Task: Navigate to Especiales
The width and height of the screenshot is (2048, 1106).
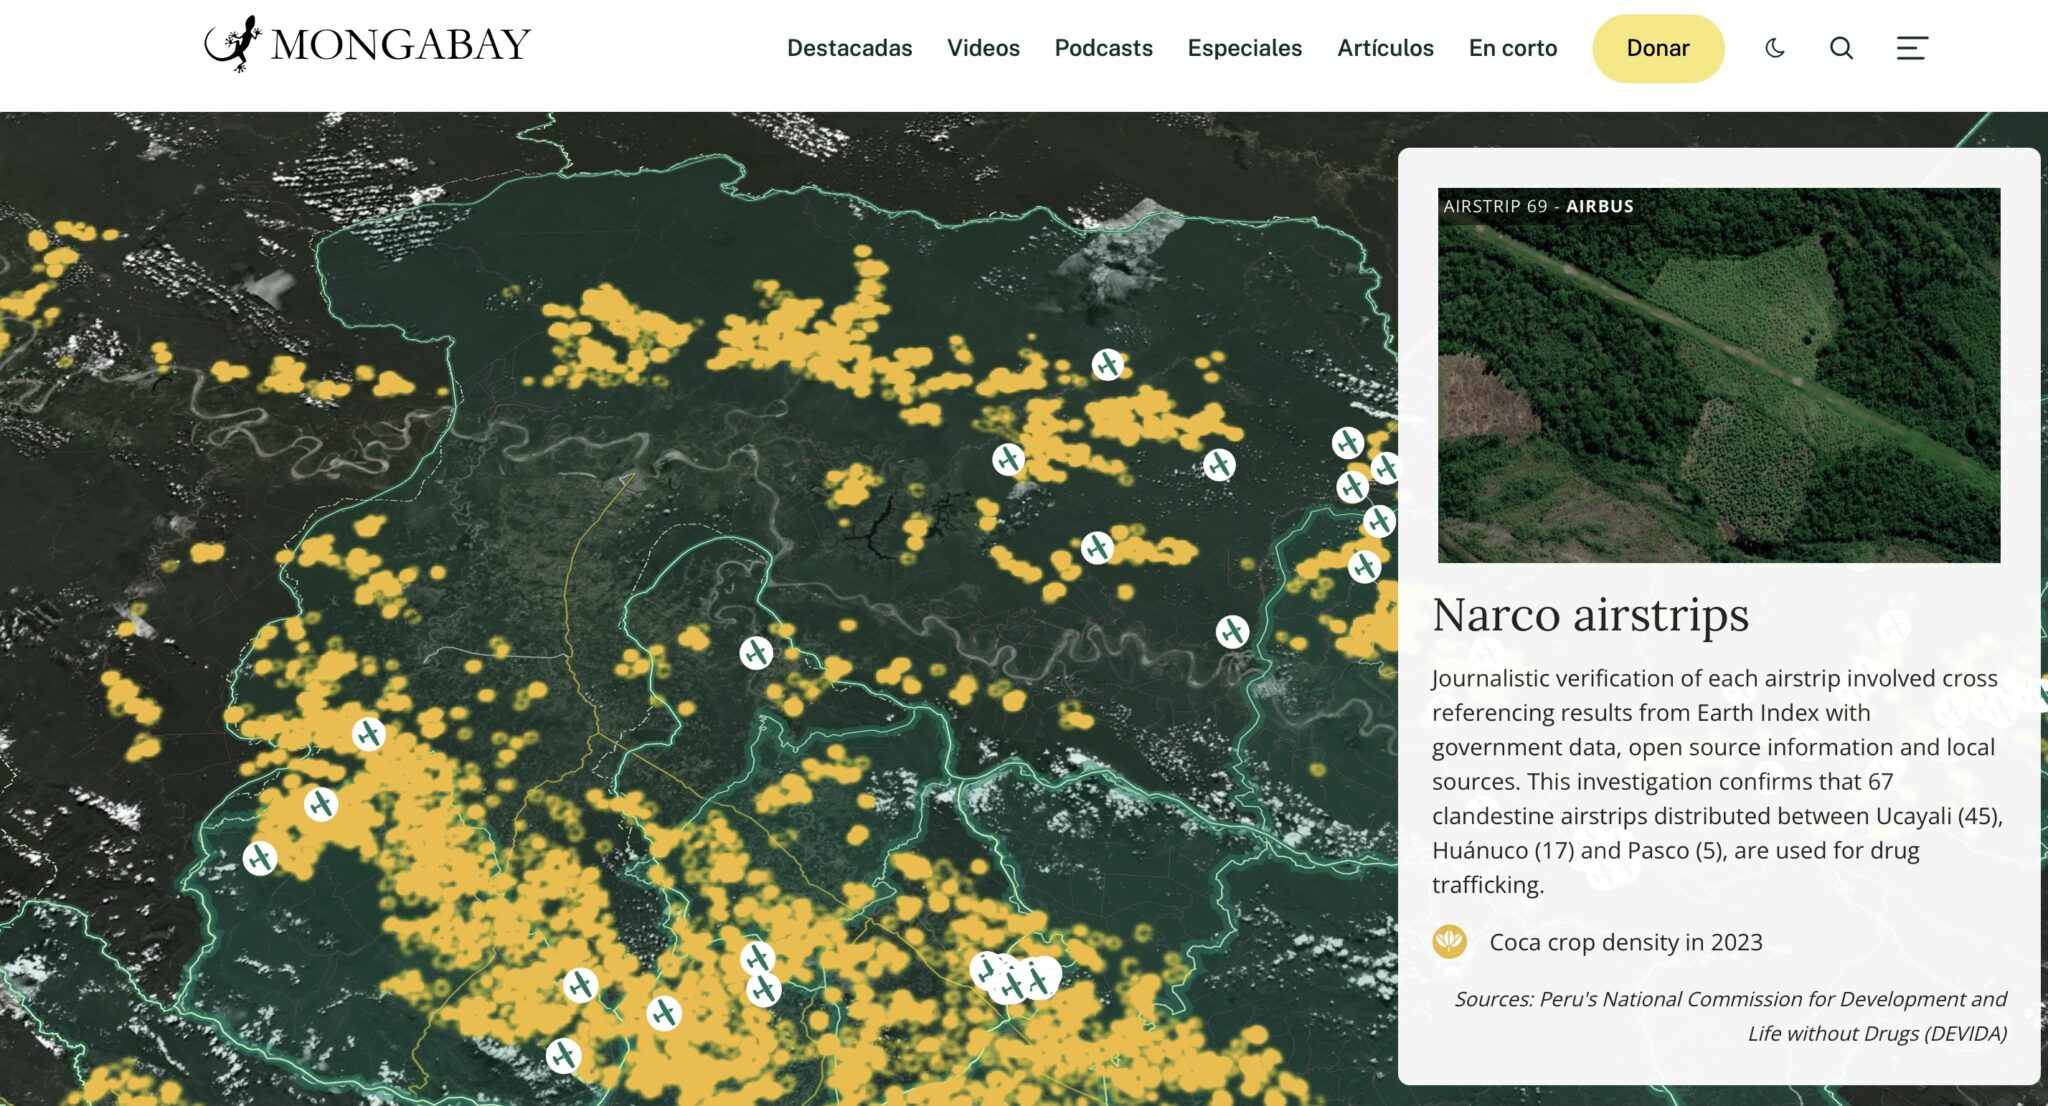Action: click(1244, 48)
